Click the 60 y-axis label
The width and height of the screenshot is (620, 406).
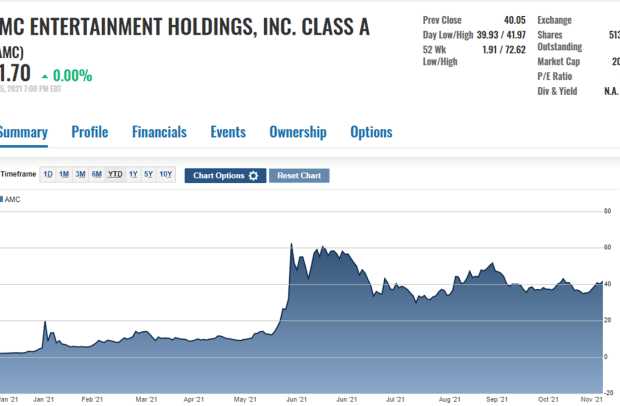tap(607, 247)
